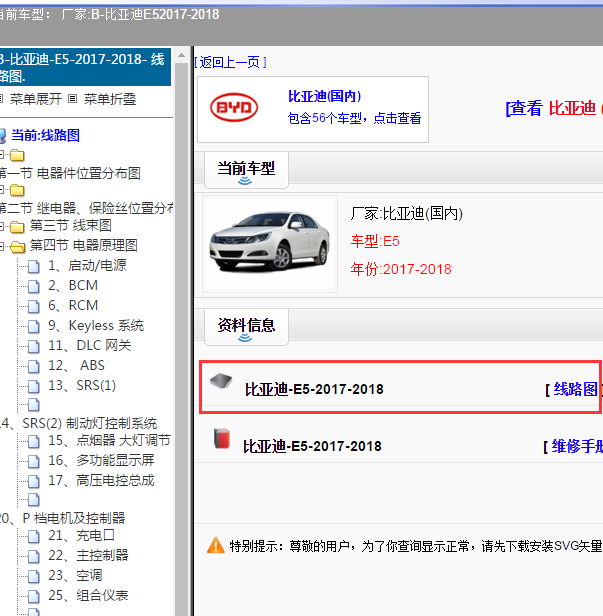This screenshot has height=616, width=603.
Task: Open tree item 9、Keyless 系统
Action: (96, 326)
